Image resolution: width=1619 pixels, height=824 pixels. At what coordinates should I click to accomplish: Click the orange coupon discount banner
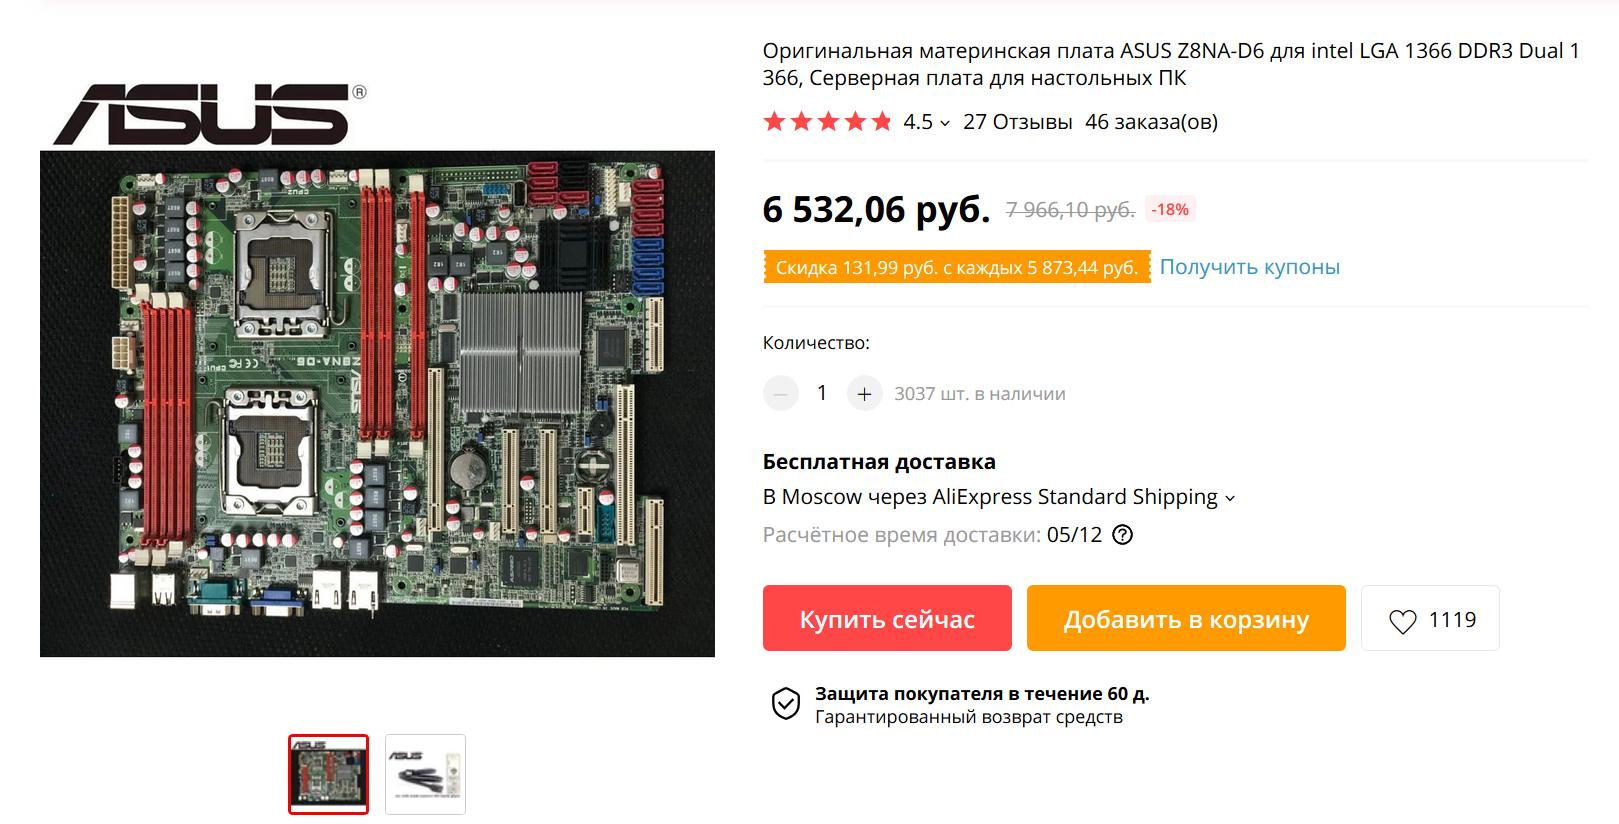pos(956,268)
